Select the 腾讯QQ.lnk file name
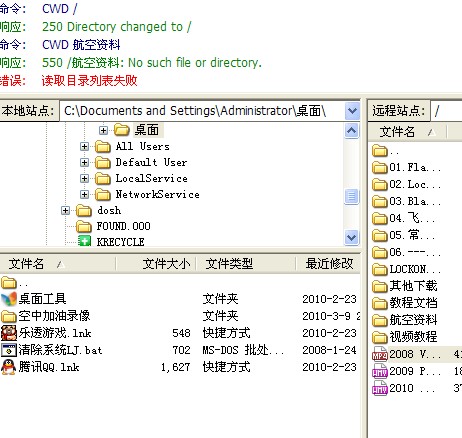The width and height of the screenshot is (462, 438). coord(49,367)
